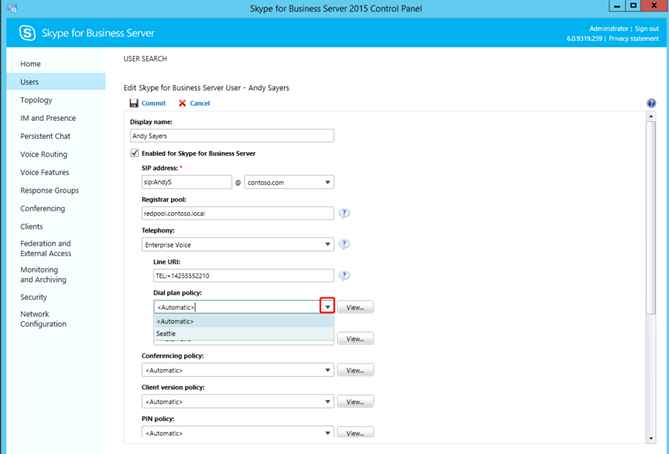Toggle Enabled for Skype for Business Server checkbox
The height and width of the screenshot is (454, 669).
coord(135,153)
